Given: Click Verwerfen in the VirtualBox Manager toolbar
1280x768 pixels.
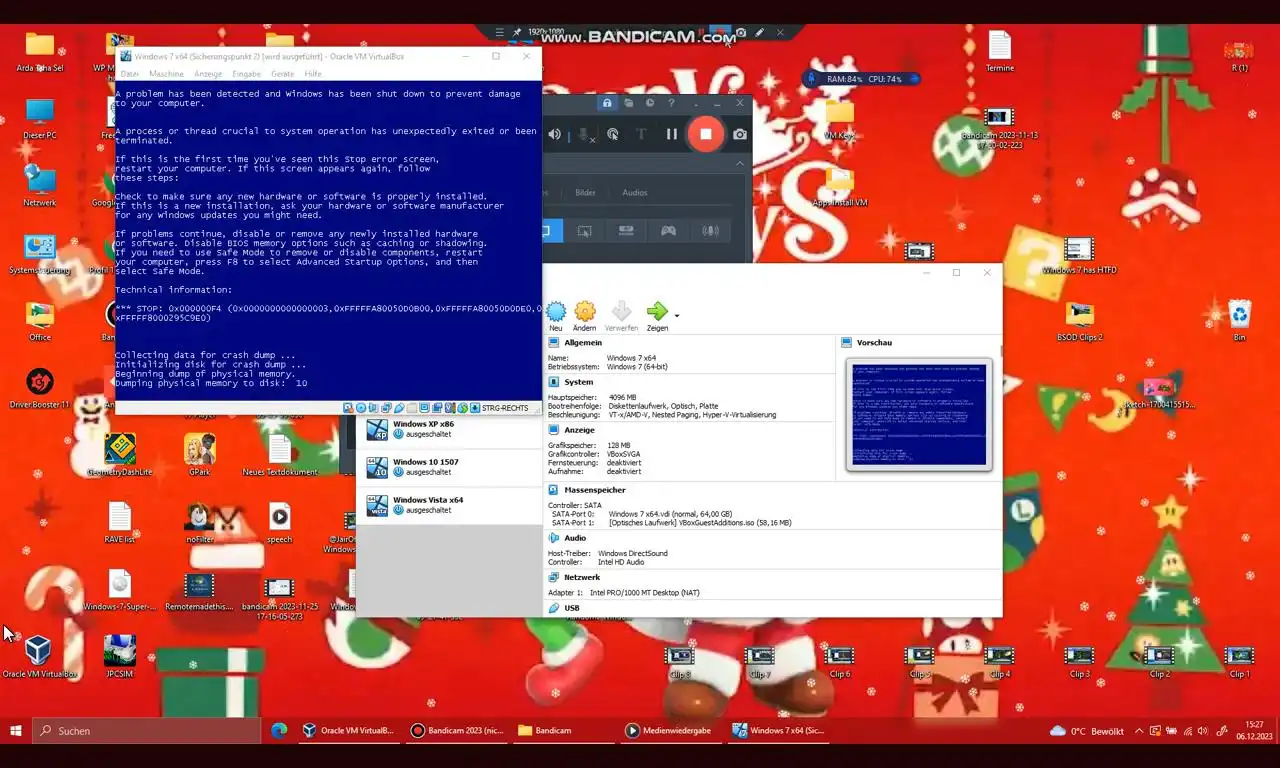Looking at the screenshot, I should [621, 317].
